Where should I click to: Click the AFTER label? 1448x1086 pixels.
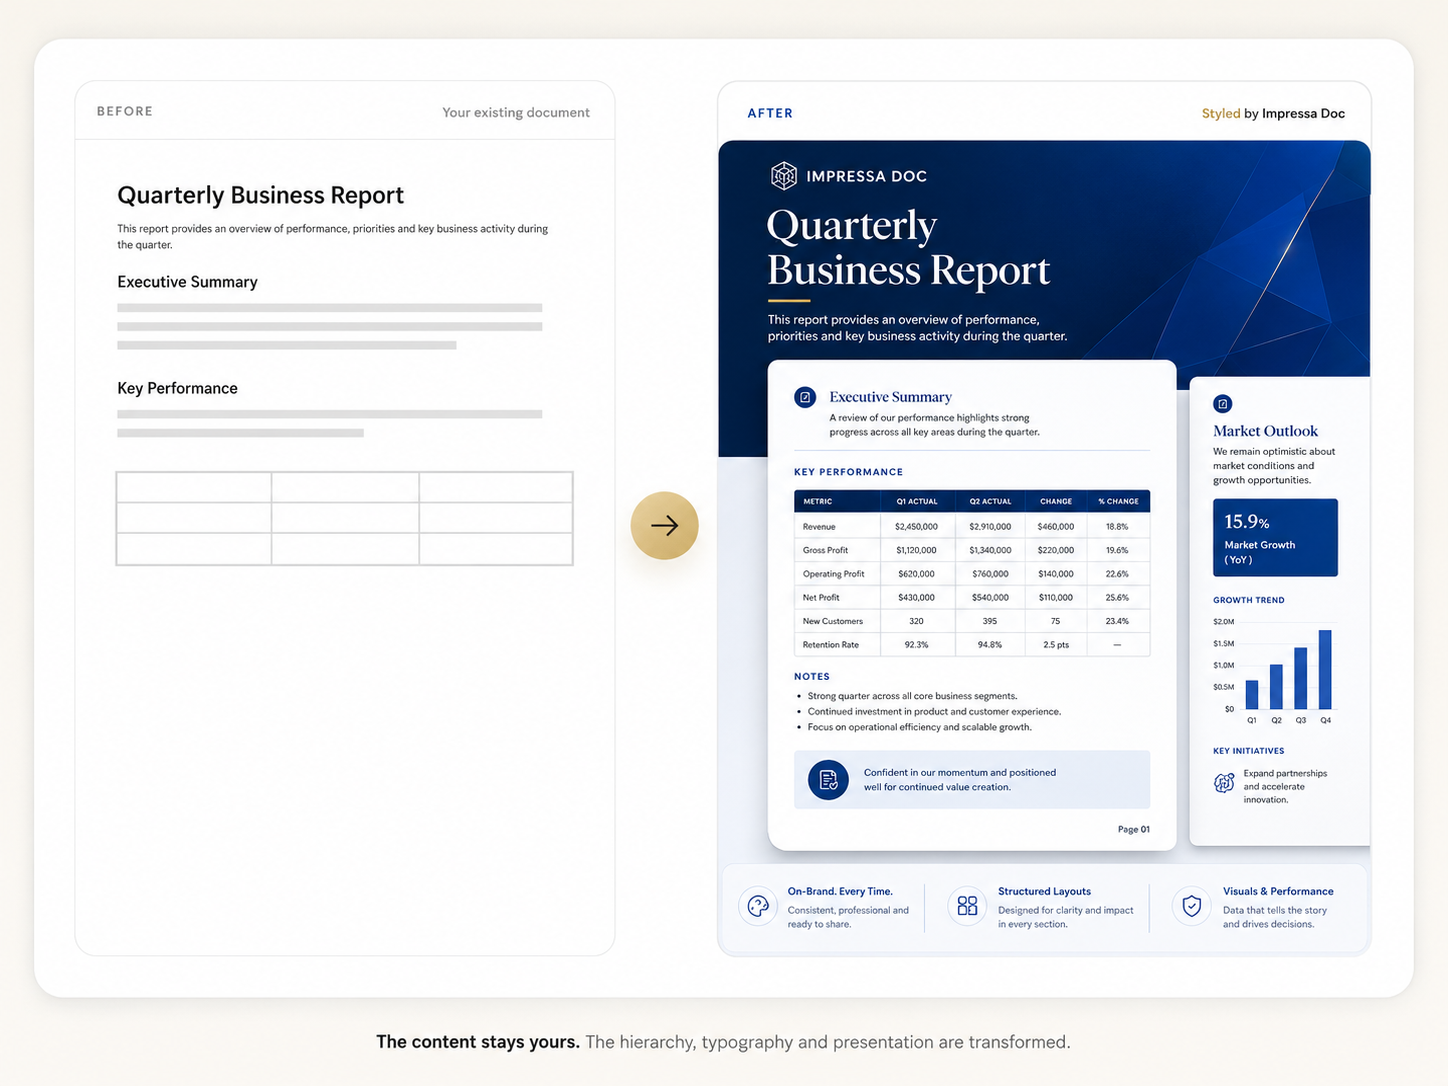coord(770,113)
